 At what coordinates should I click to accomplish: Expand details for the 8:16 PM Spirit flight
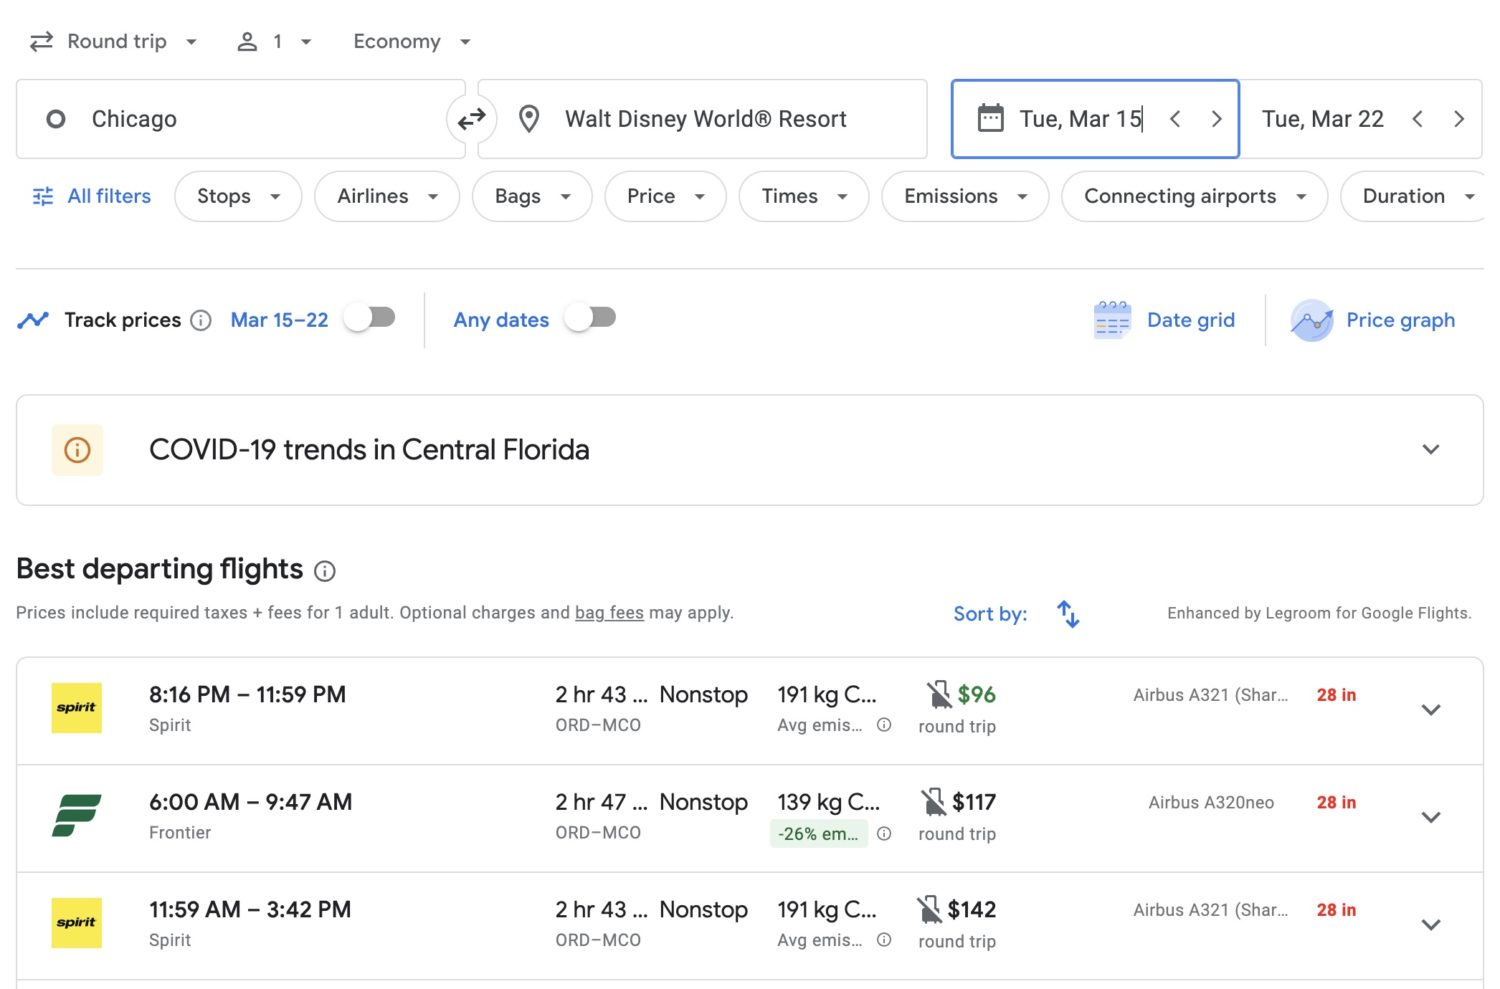click(1430, 710)
